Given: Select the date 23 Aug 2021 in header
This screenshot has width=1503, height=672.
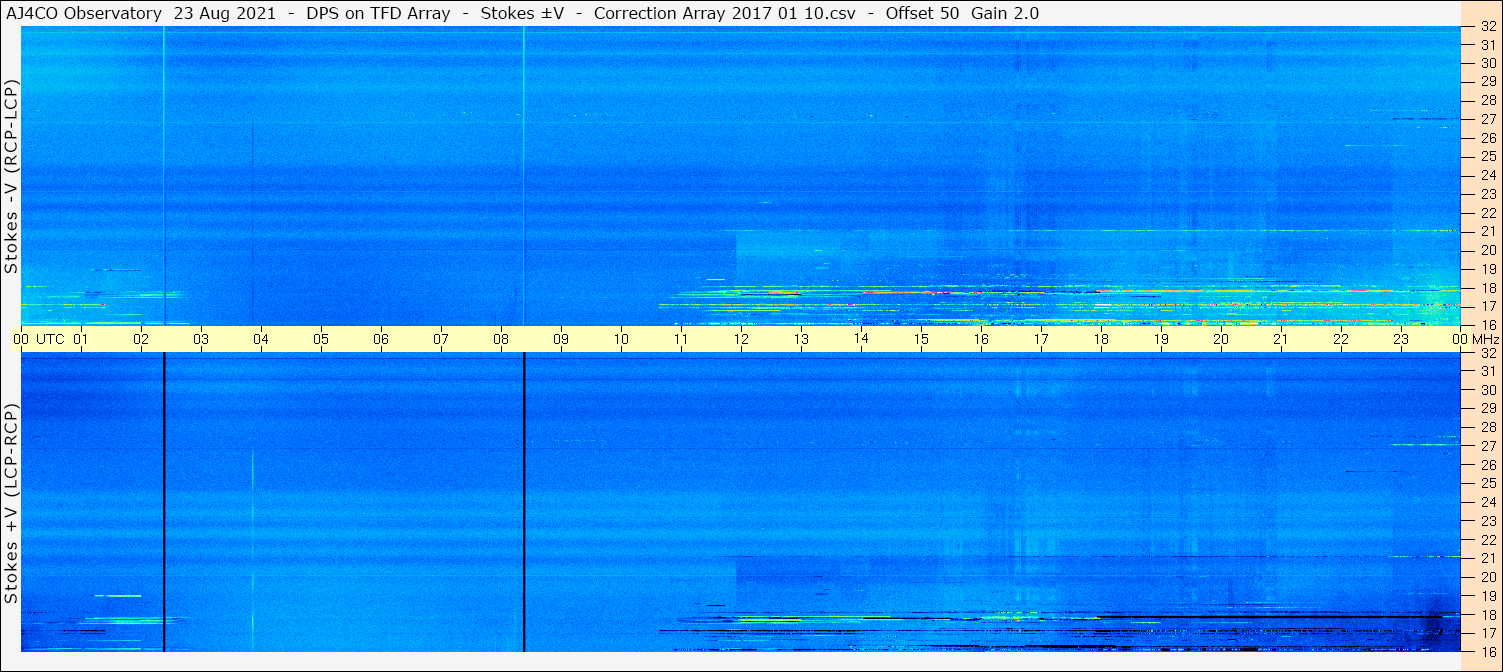Looking at the screenshot, I should tap(223, 13).
